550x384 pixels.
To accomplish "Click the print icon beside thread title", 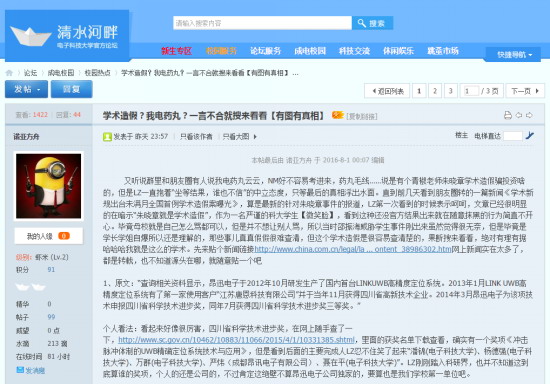I will tap(508, 115).
